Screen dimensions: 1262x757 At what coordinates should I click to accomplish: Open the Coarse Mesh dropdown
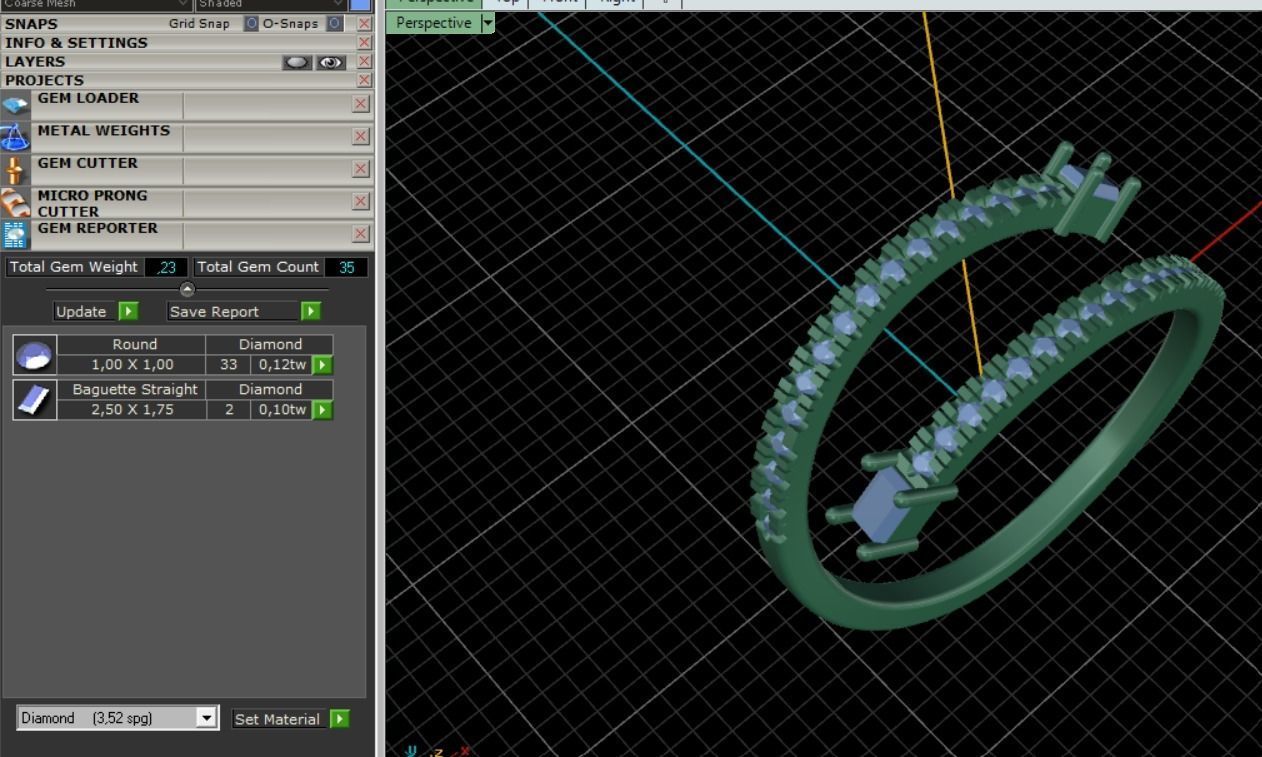pyautogui.click(x=95, y=4)
